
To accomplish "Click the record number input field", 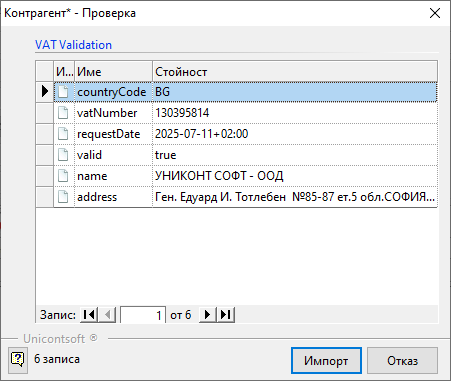I will tap(143, 315).
